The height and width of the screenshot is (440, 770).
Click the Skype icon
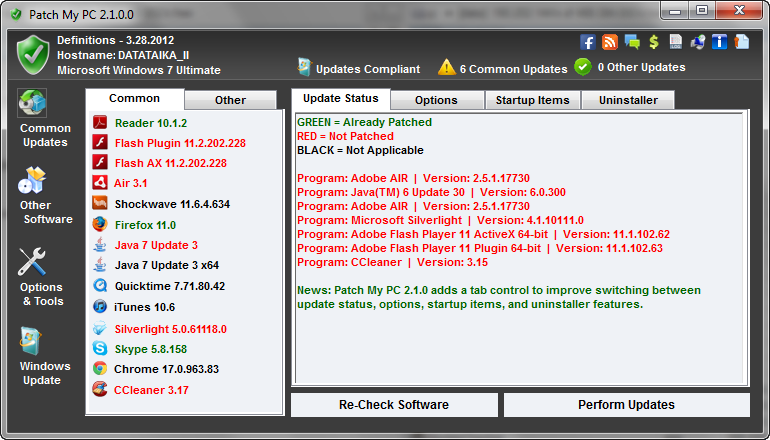(100, 349)
